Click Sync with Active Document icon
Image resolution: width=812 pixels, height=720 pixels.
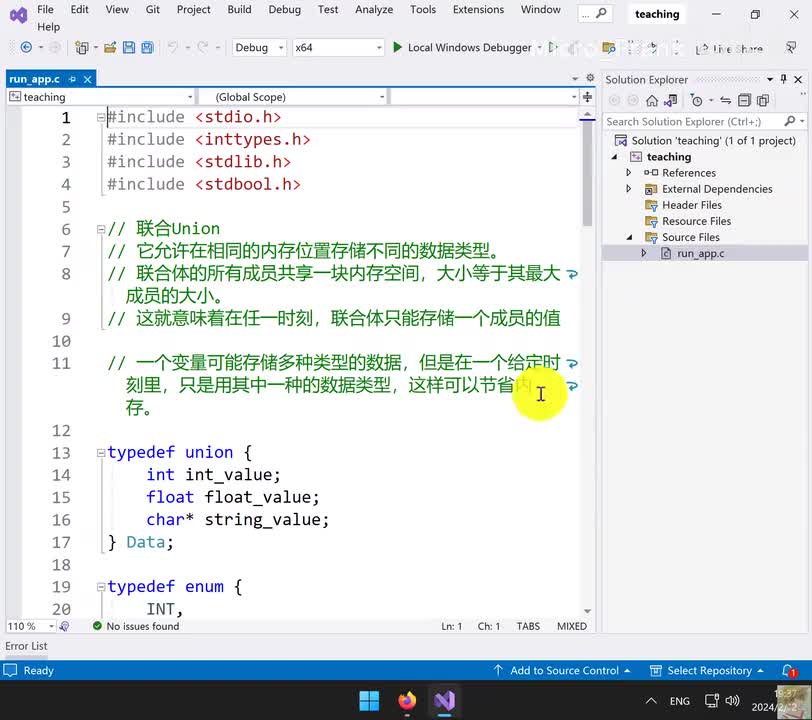tap(726, 100)
